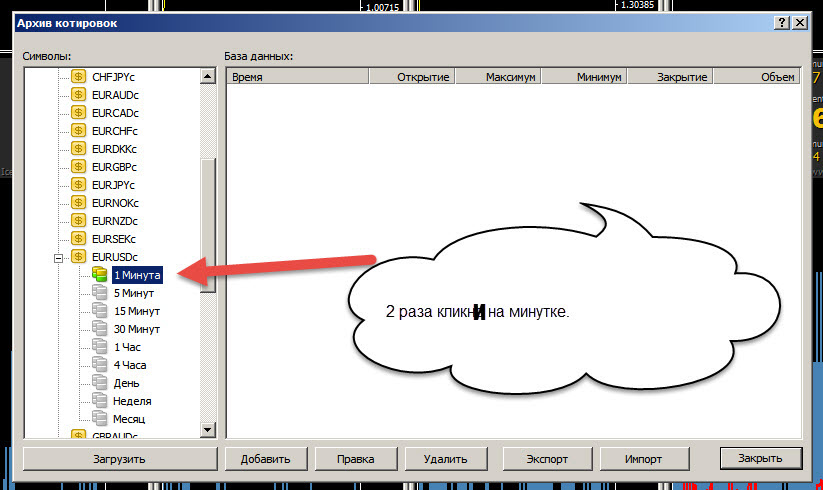Viewport: 823px width, 490px height.
Task: Click the database icon beside День
Action: (x=100, y=382)
